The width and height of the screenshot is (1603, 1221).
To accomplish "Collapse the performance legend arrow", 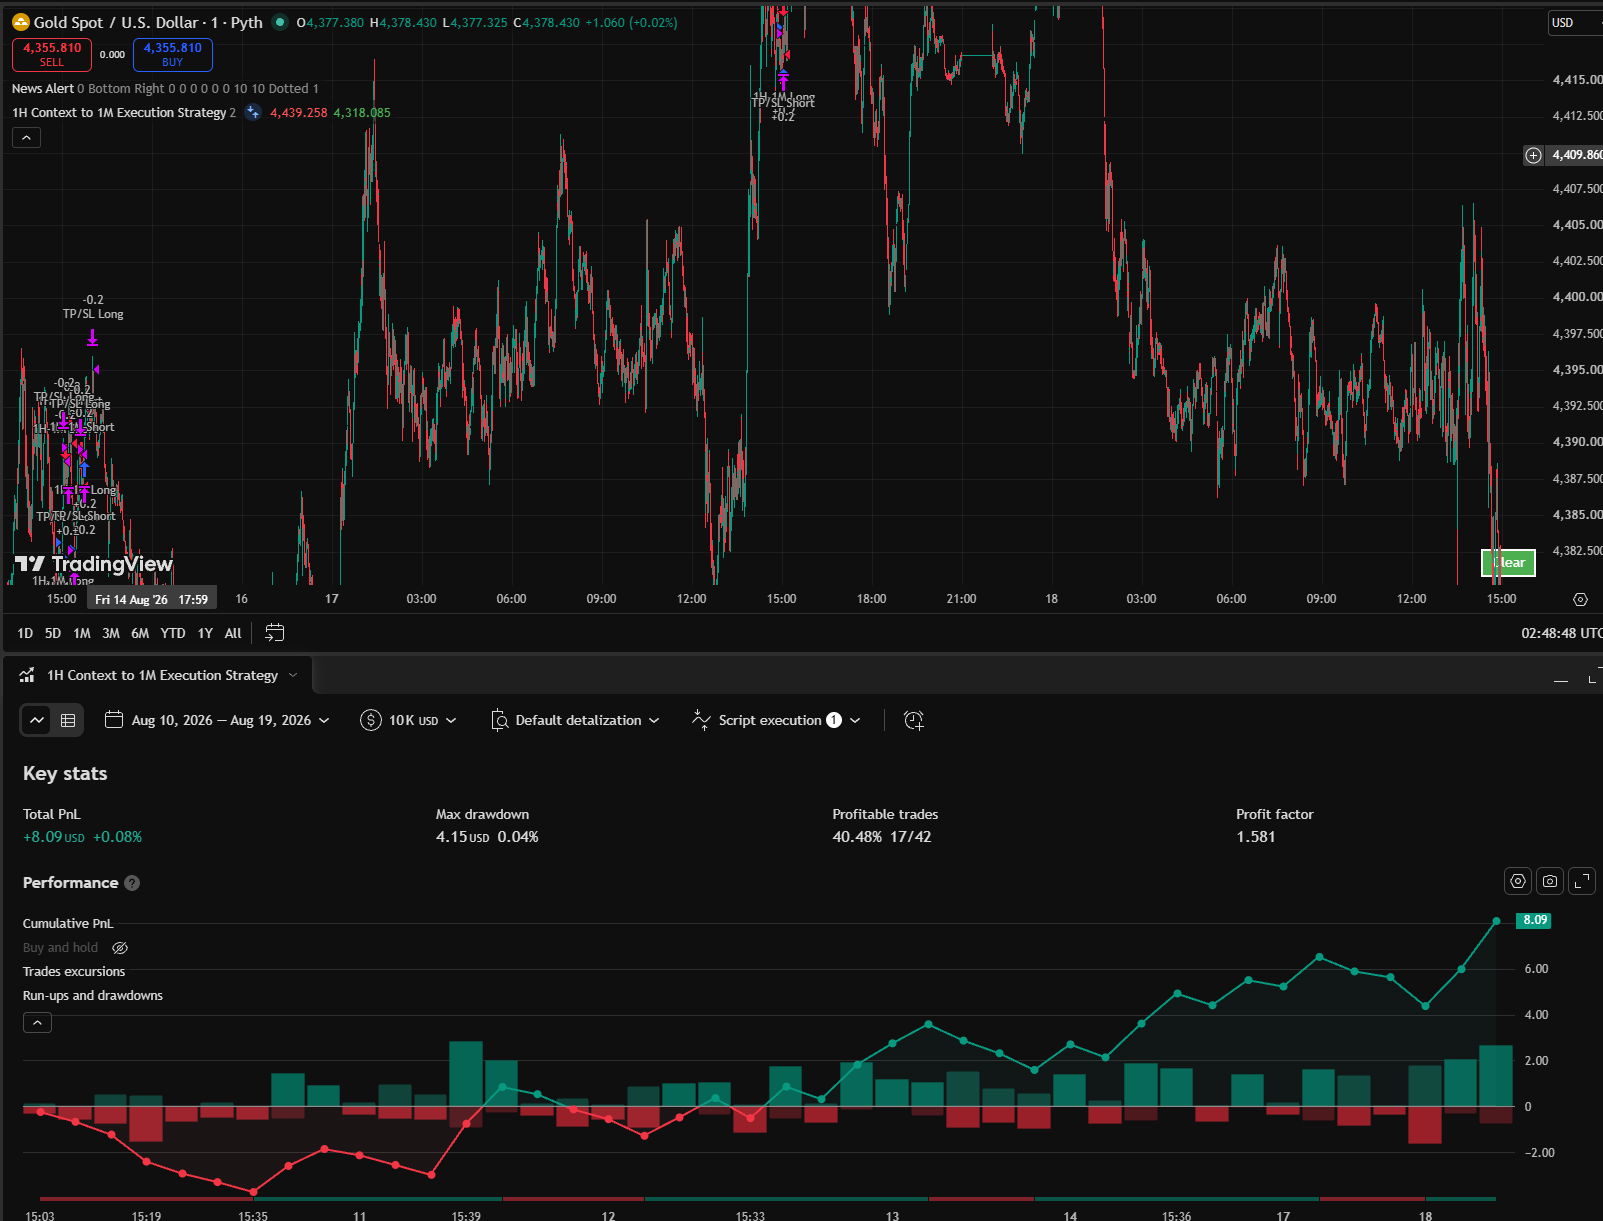I will coord(37,1023).
